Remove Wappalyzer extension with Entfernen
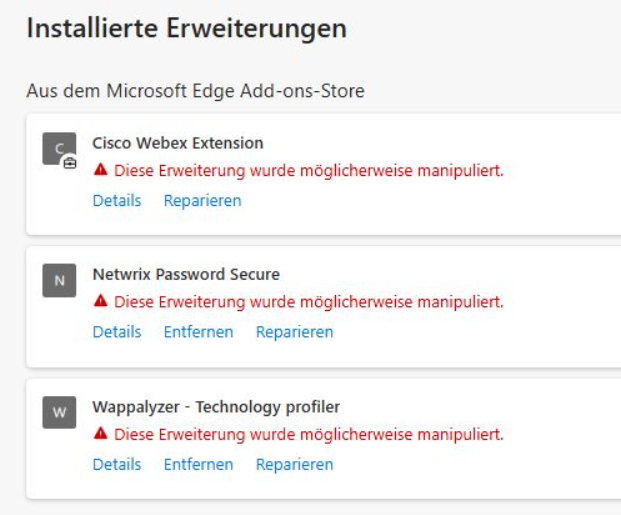This screenshot has height=515, width=621. click(198, 465)
